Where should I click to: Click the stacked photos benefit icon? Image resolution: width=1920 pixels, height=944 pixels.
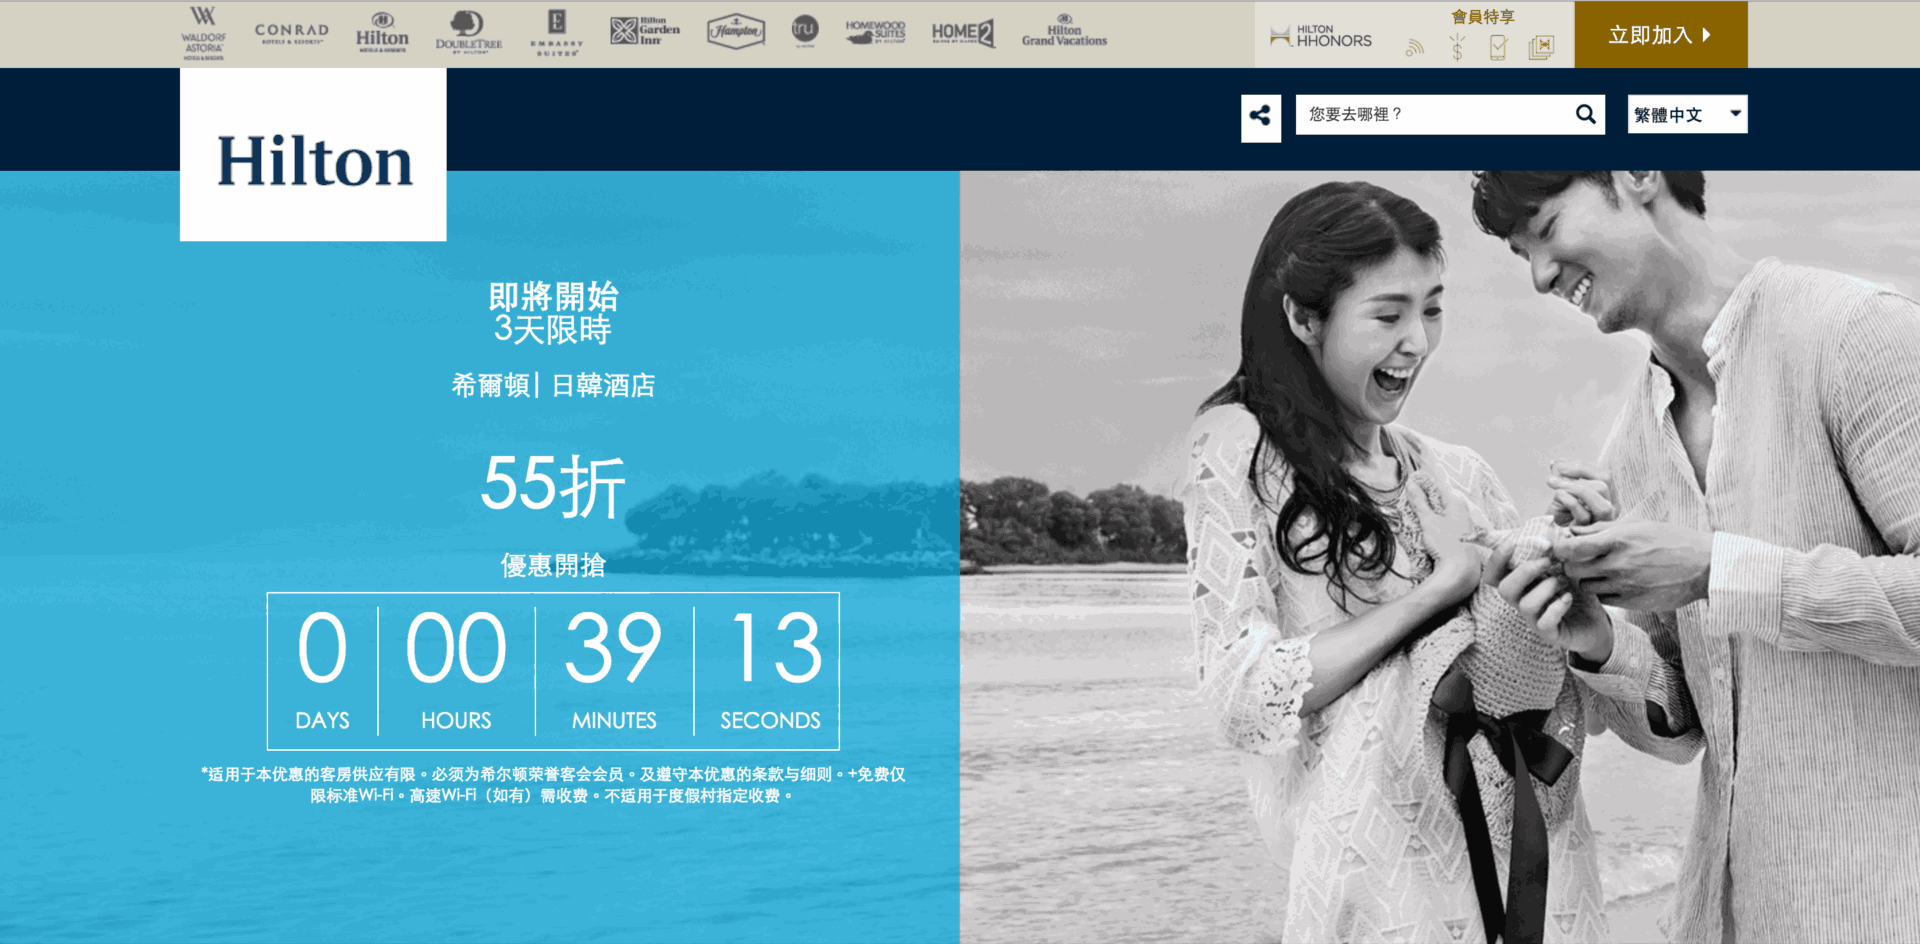coord(1541,47)
